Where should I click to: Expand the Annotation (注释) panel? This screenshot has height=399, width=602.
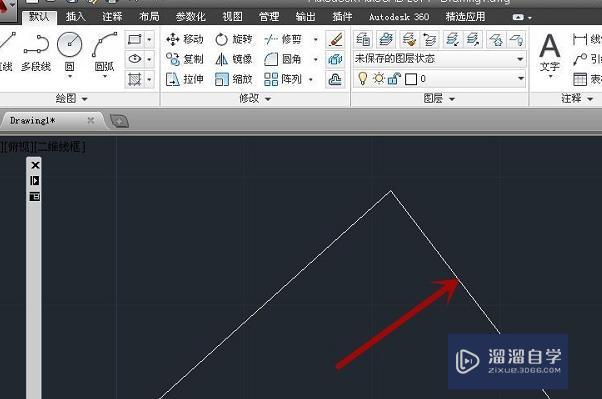(x=577, y=99)
